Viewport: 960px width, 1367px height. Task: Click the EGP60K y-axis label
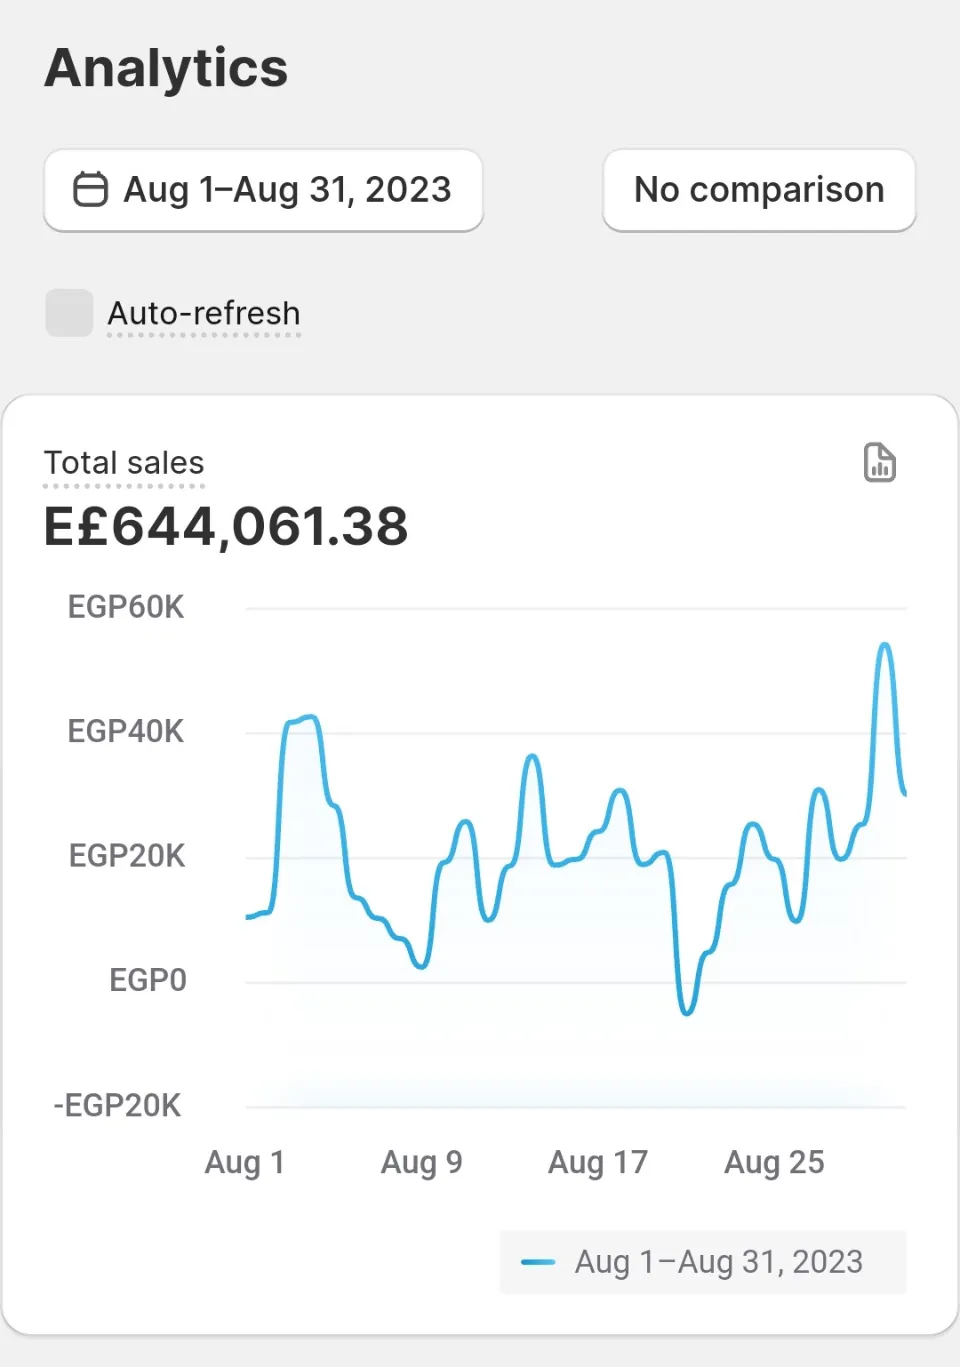[126, 607]
